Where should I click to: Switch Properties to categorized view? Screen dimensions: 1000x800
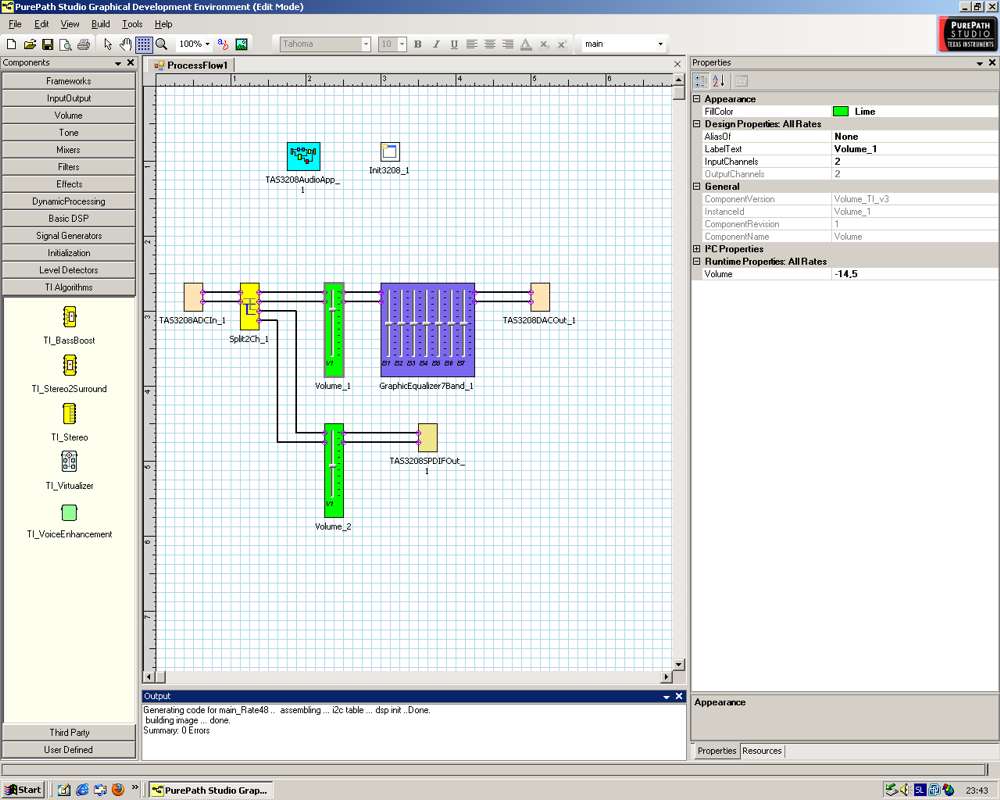(700, 81)
